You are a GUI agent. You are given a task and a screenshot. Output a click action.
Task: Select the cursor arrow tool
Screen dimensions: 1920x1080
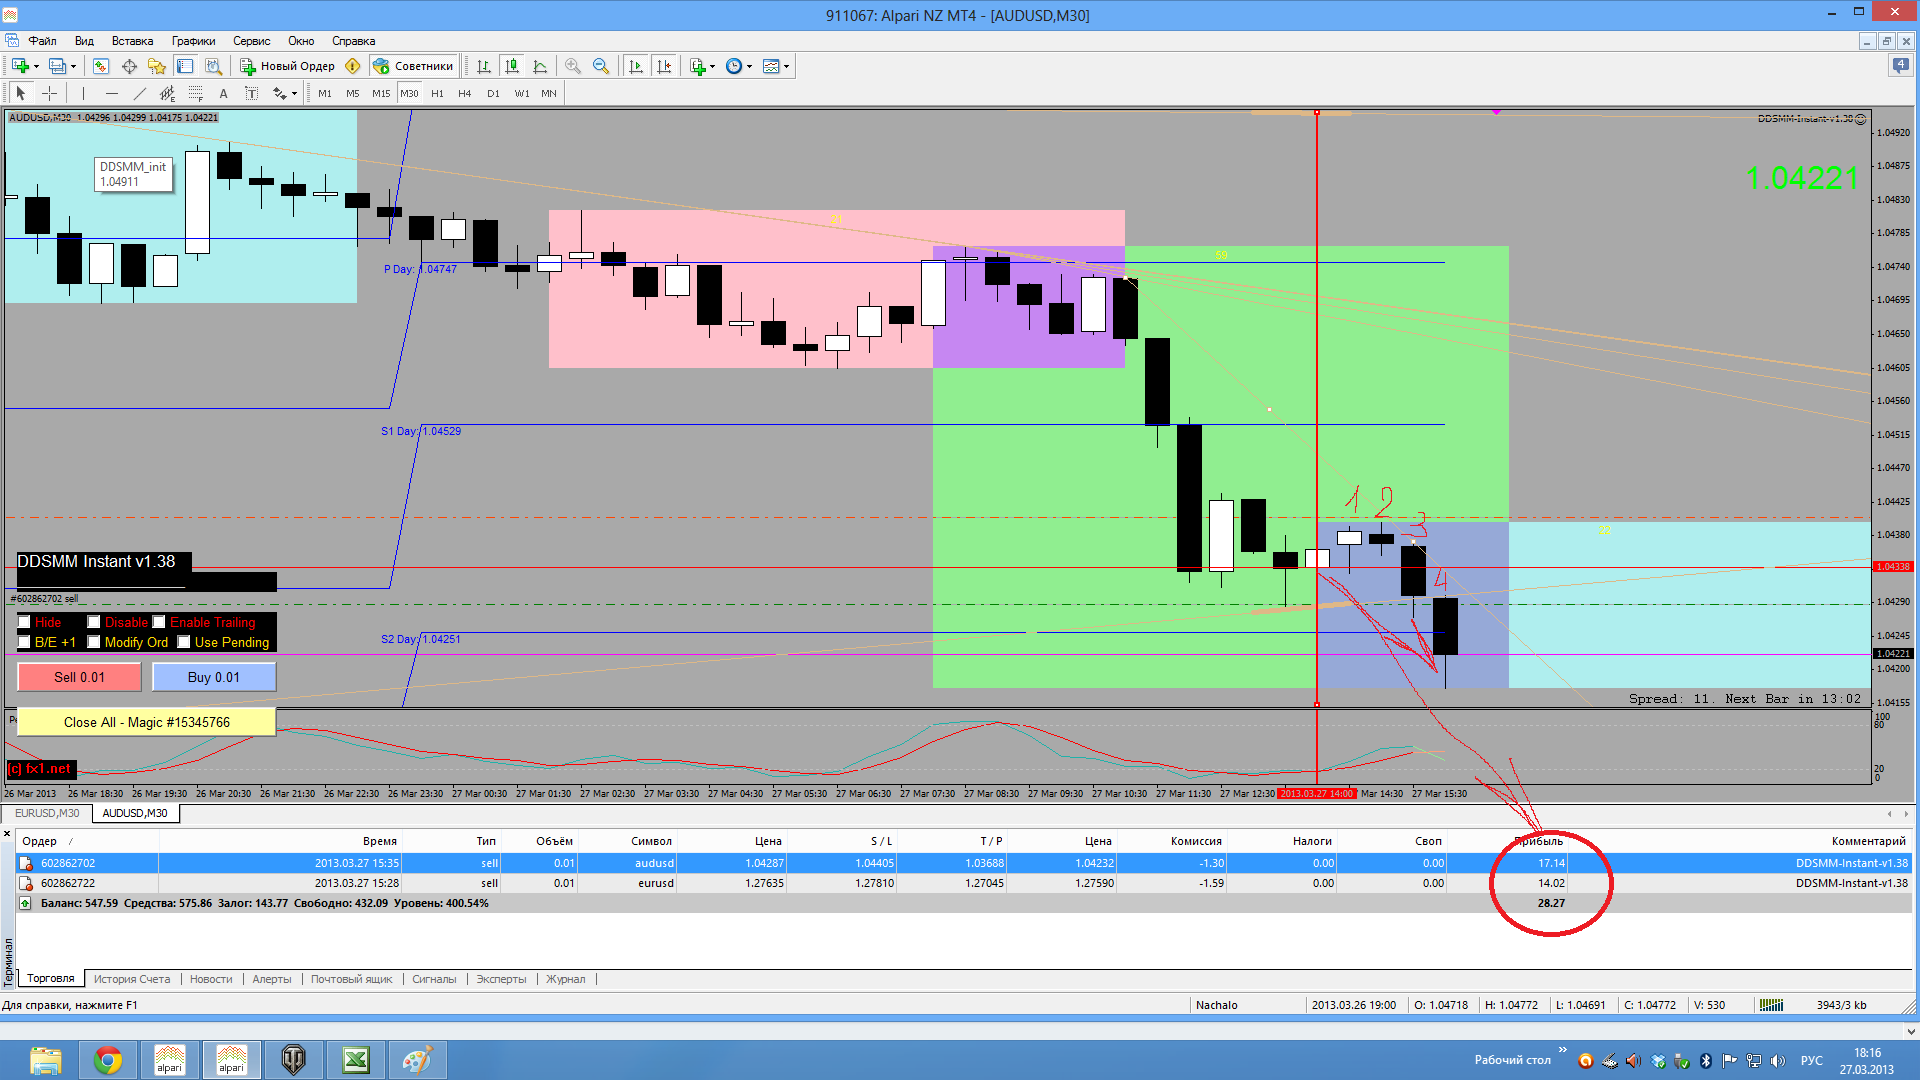[21, 93]
